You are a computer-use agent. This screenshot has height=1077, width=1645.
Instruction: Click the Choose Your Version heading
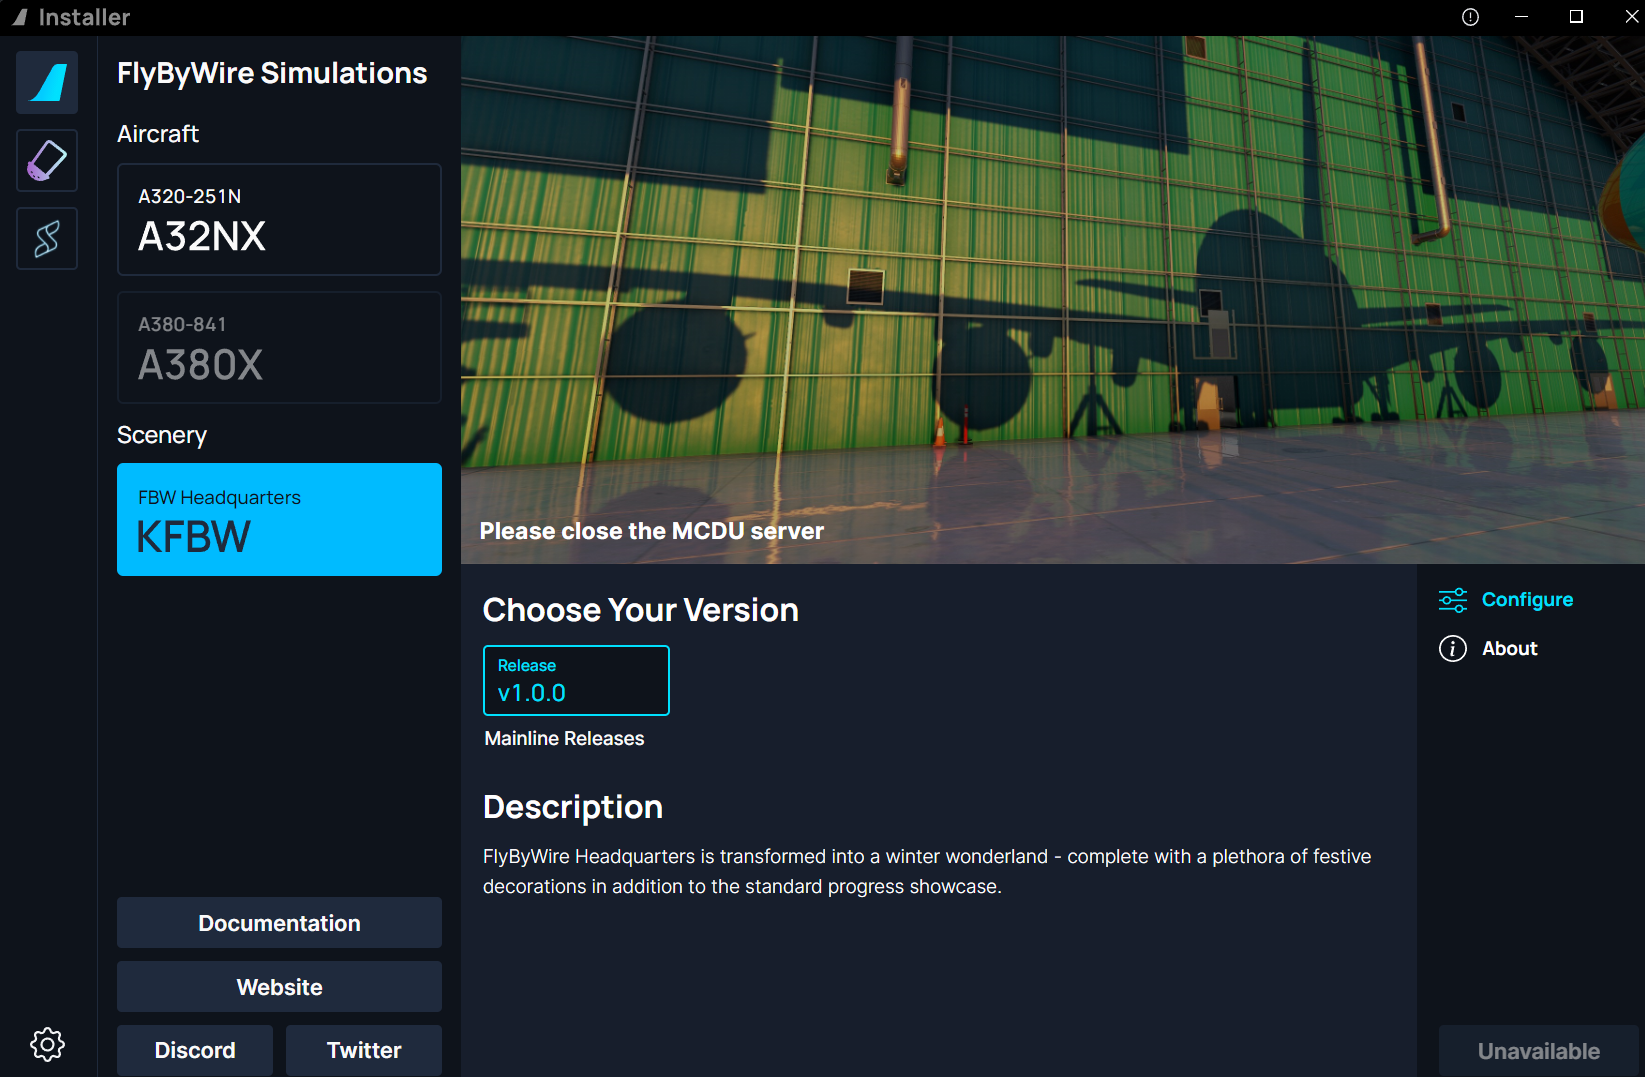pos(641,610)
